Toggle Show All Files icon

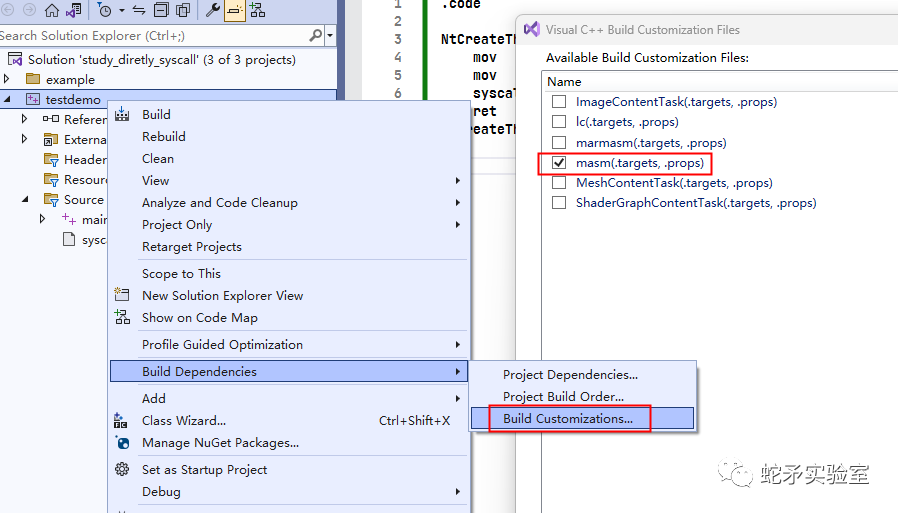pyautogui.click(x=183, y=10)
